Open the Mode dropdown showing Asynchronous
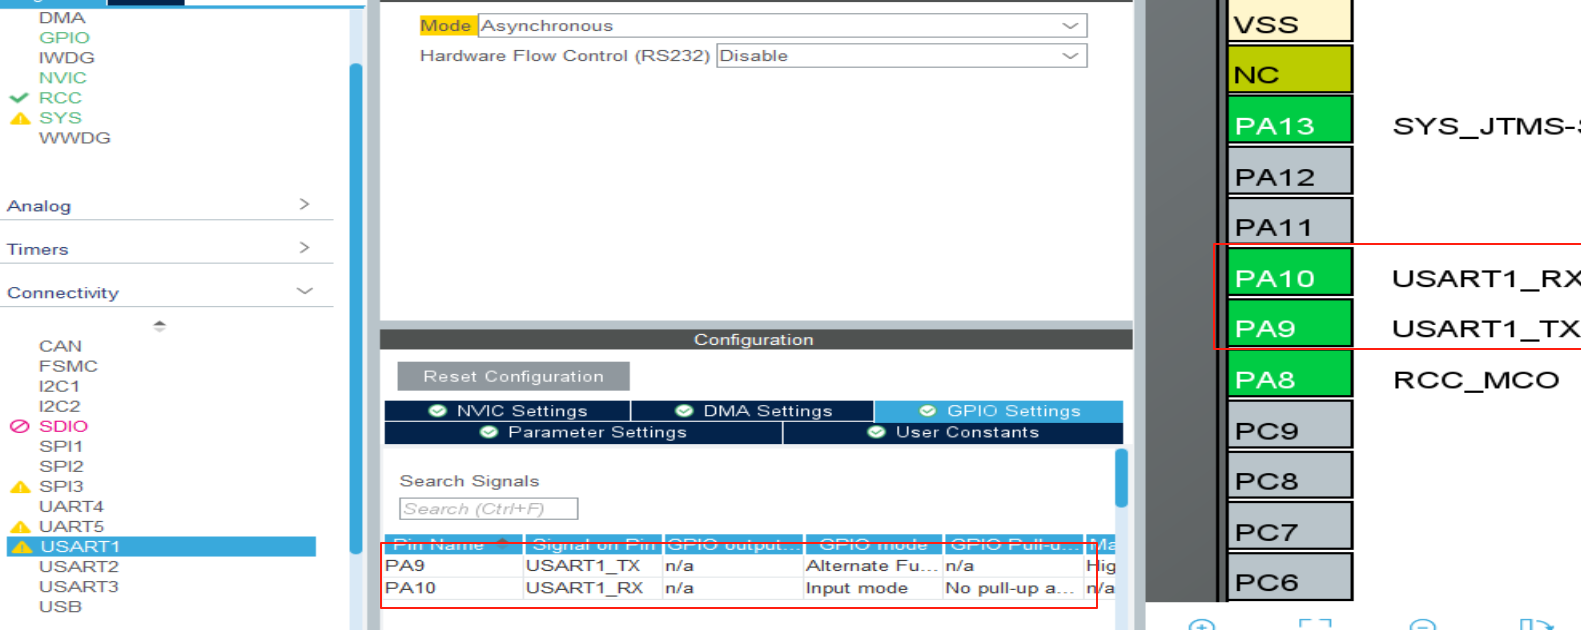Screen dimensions: 1581x630 point(782,26)
